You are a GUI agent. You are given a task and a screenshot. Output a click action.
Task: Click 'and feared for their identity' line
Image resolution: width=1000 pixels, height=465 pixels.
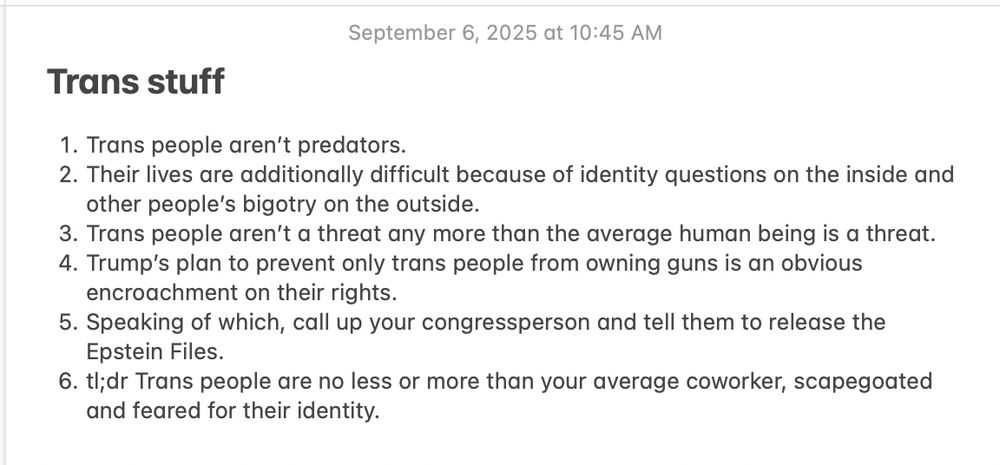(x=233, y=411)
